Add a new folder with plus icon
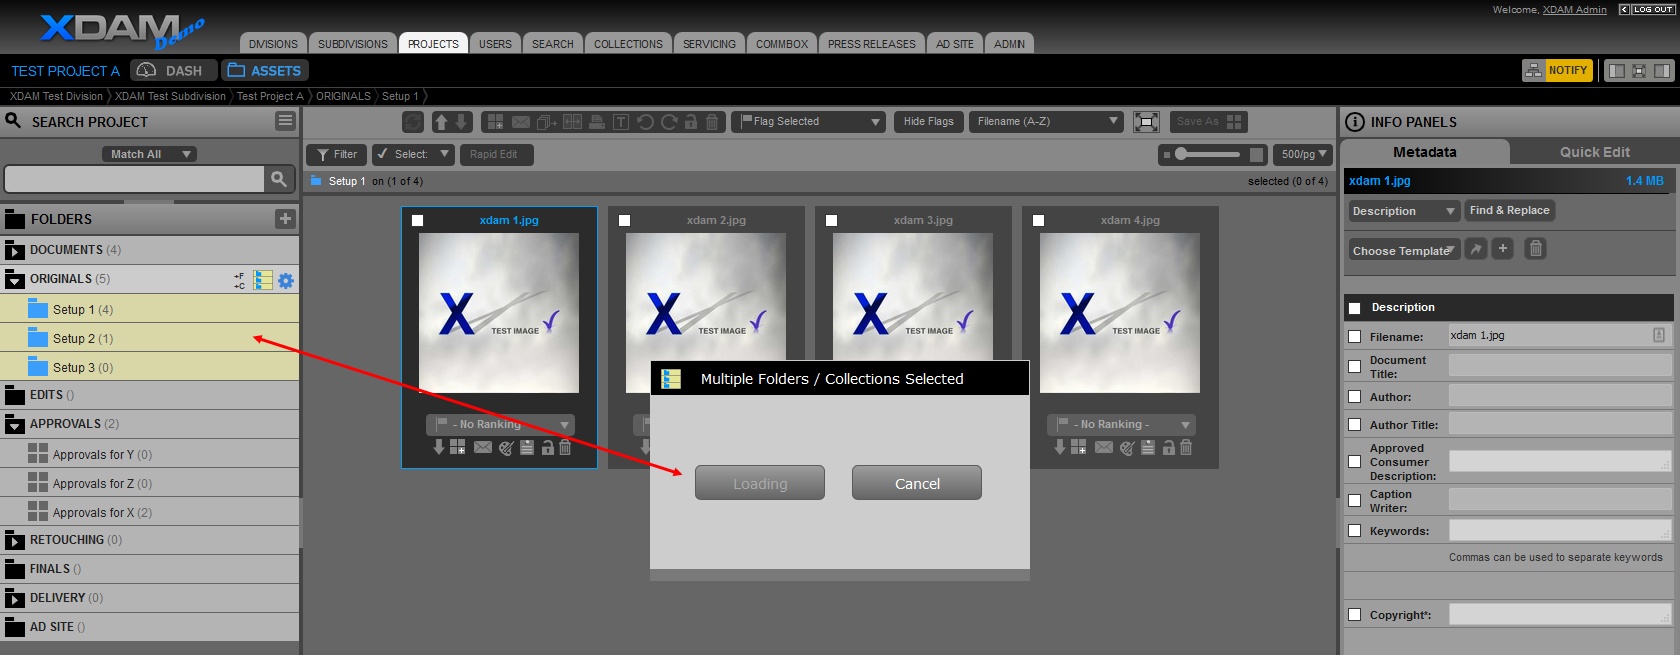This screenshot has height=655, width=1680. click(x=285, y=219)
